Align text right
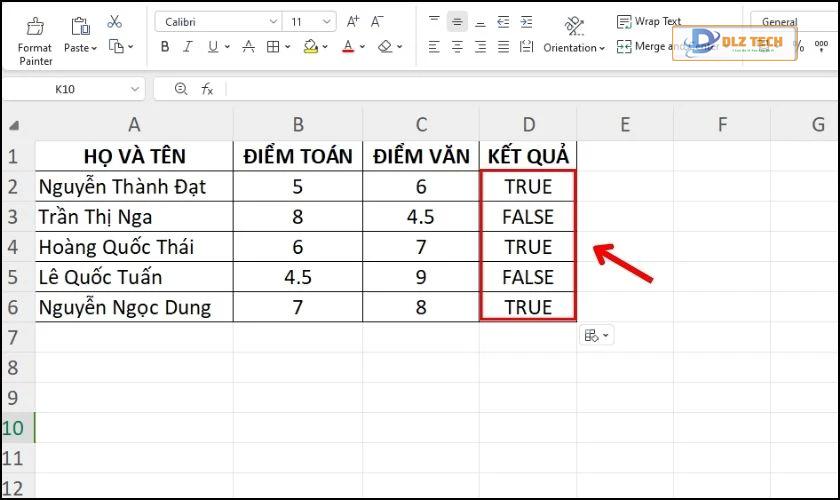The height and width of the screenshot is (500, 840). [481, 47]
